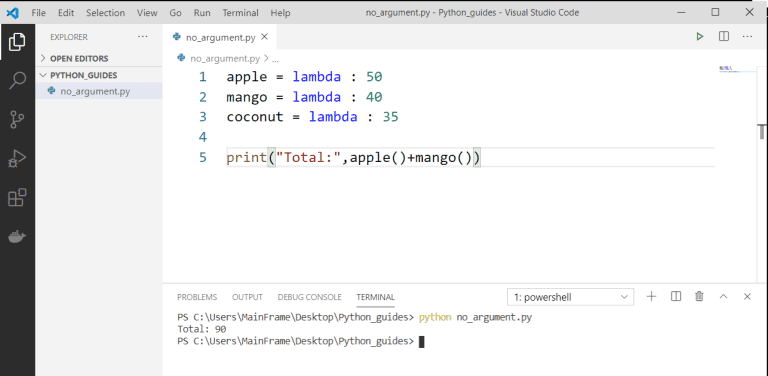
Task: Click the EXPLORER sidebar title
Action: [69, 37]
